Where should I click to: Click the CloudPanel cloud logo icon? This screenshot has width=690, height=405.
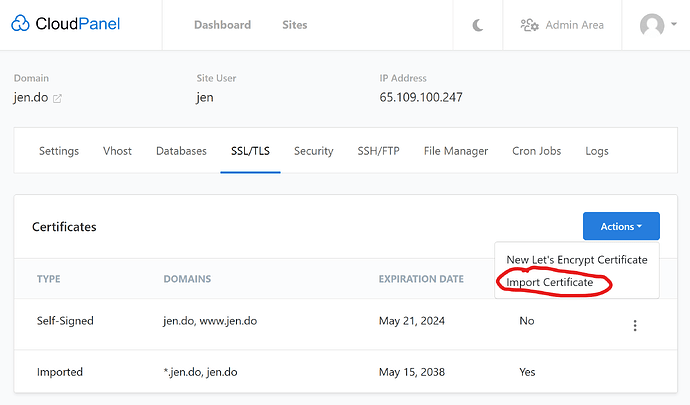(x=20, y=23)
